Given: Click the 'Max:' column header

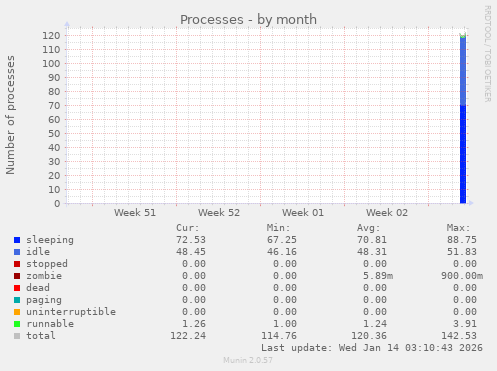Looking at the screenshot, I should [459, 228].
